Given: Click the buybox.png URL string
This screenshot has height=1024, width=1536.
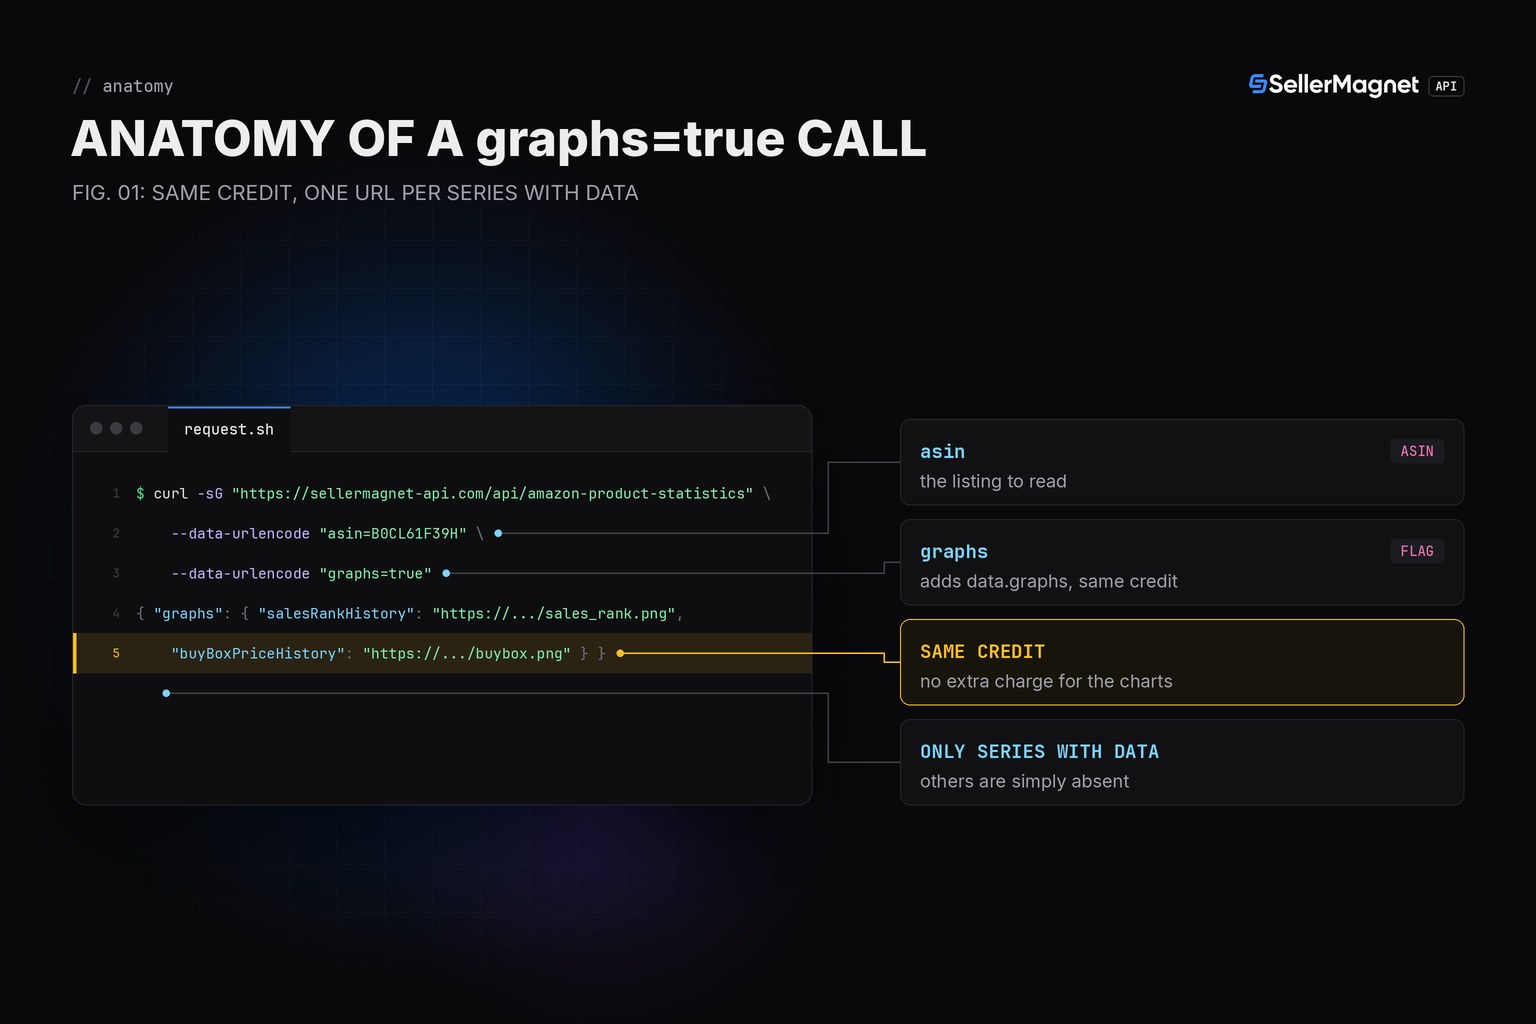Looking at the screenshot, I should coord(467,653).
